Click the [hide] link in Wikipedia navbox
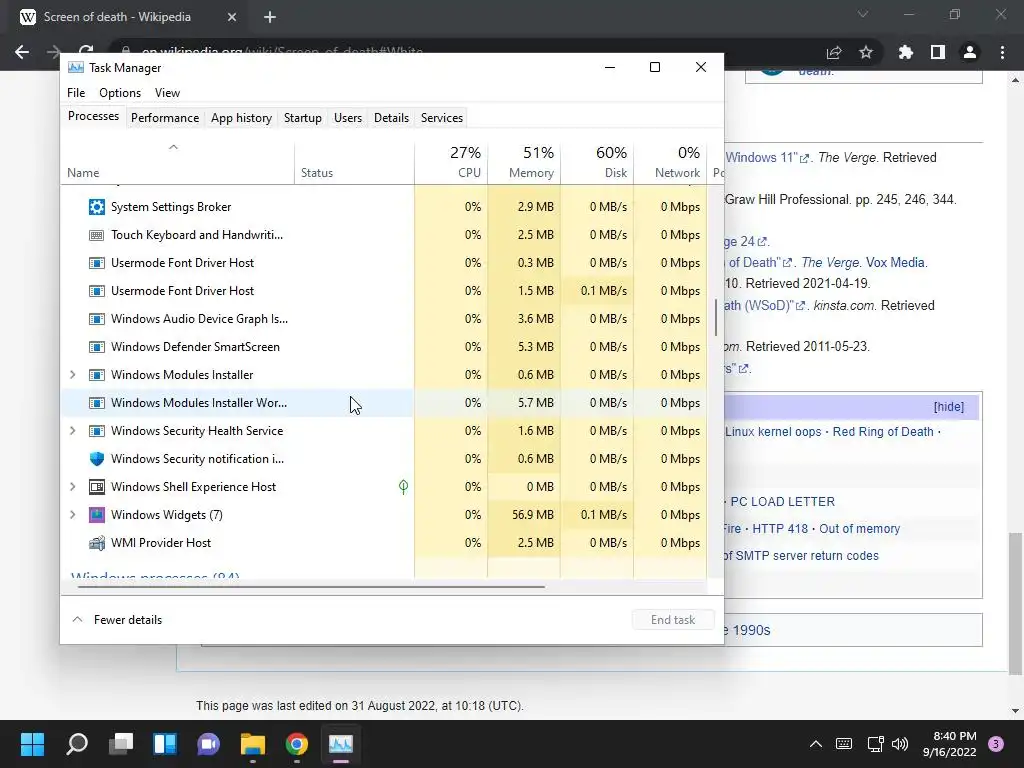Viewport: 1024px width, 768px height. click(948, 407)
